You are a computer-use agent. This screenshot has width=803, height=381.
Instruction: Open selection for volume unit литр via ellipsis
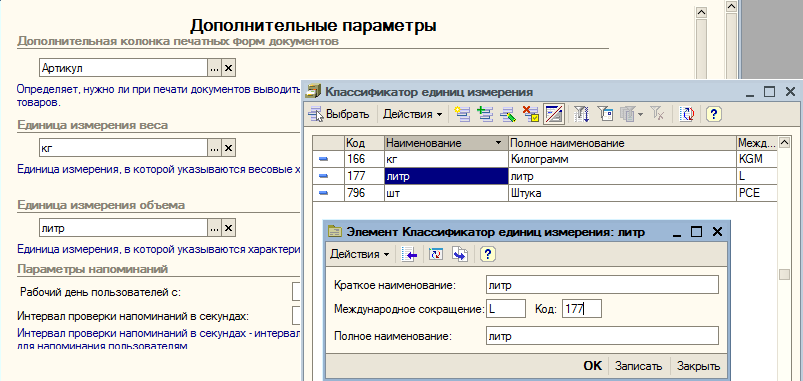point(215,228)
